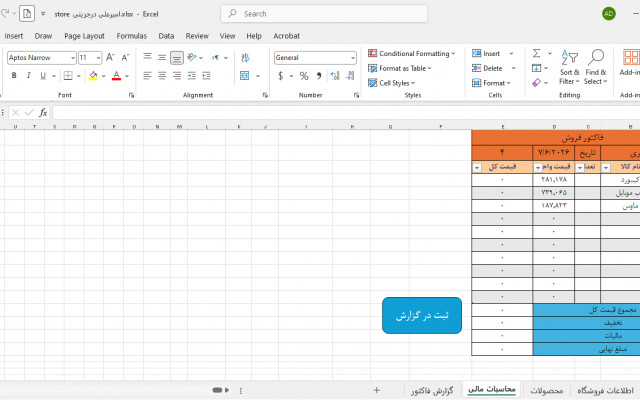Decrease decimal places
640x400 pixels.
(x=350, y=76)
